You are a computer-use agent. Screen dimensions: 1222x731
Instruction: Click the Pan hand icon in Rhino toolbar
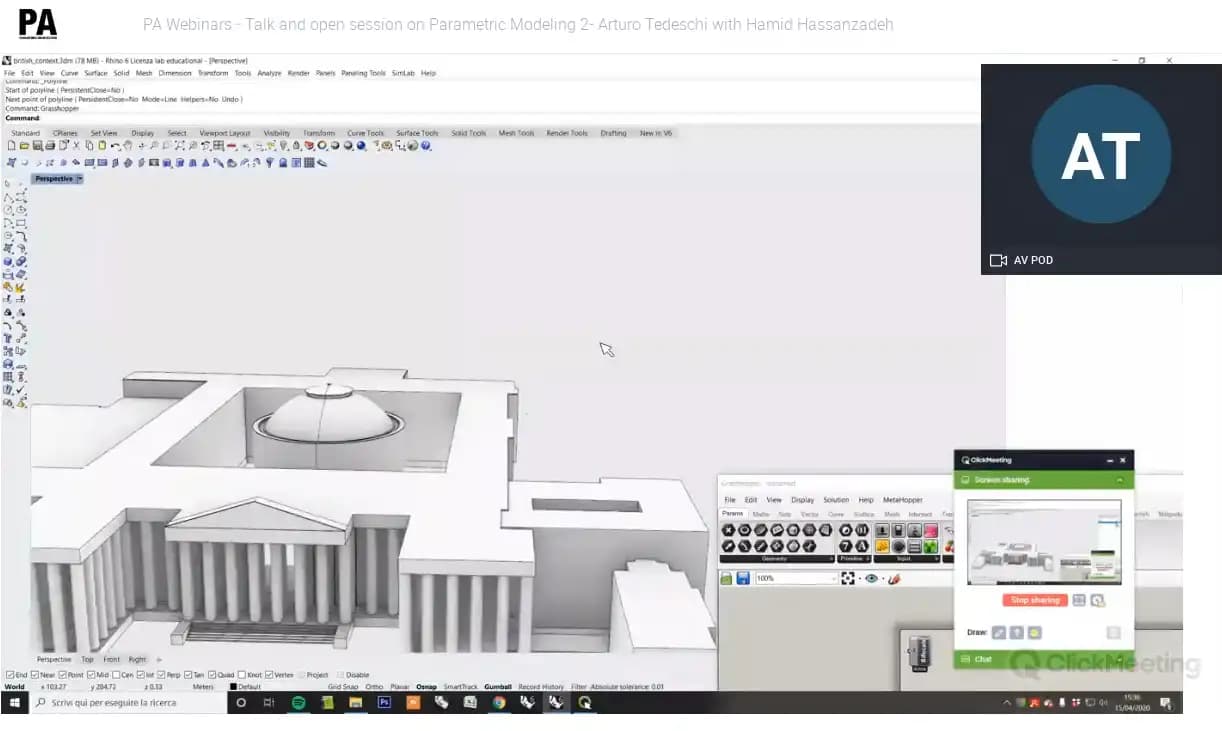[x=126, y=146]
